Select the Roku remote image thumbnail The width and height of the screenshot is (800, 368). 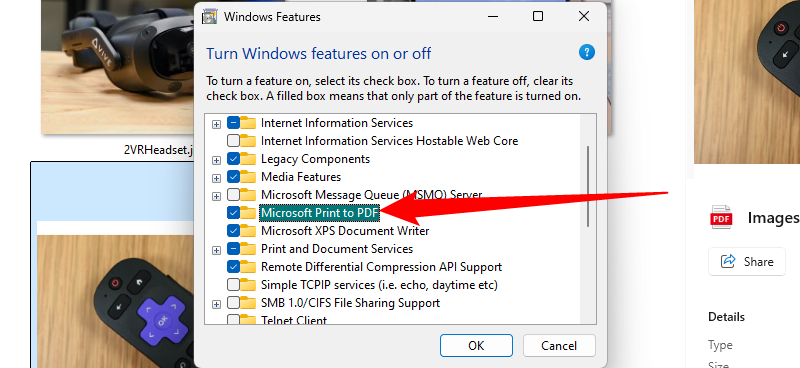[x=115, y=301]
